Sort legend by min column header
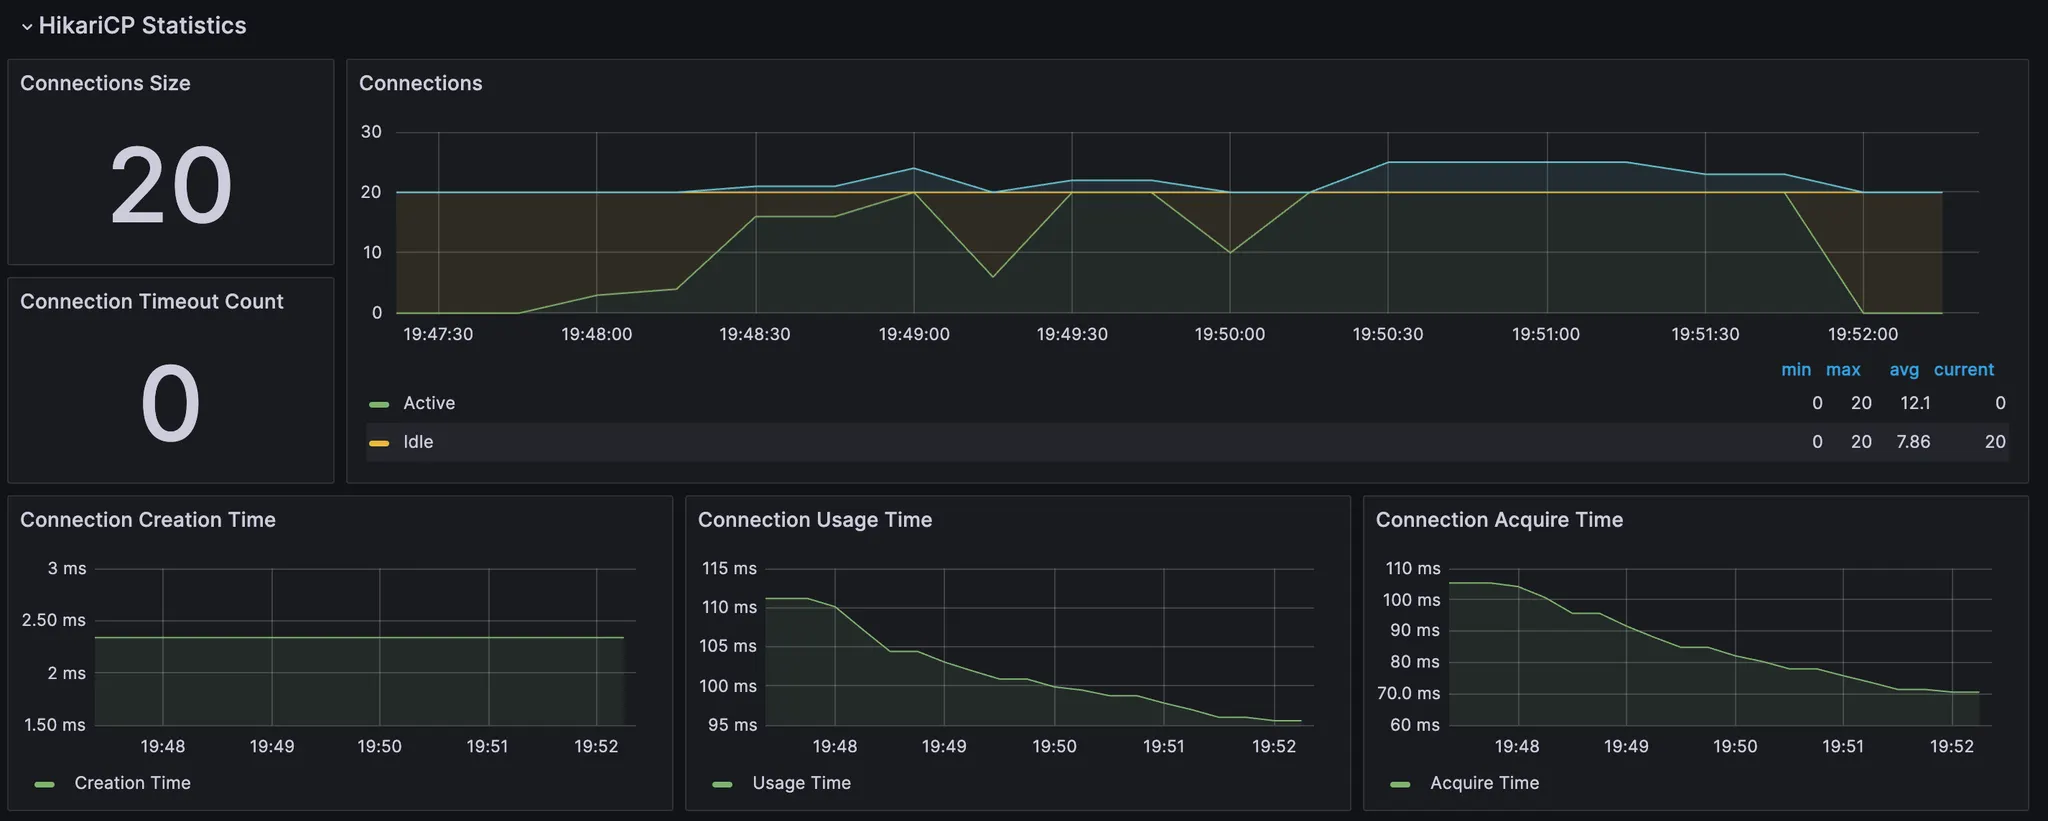This screenshot has width=2048, height=821. [x=1796, y=370]
